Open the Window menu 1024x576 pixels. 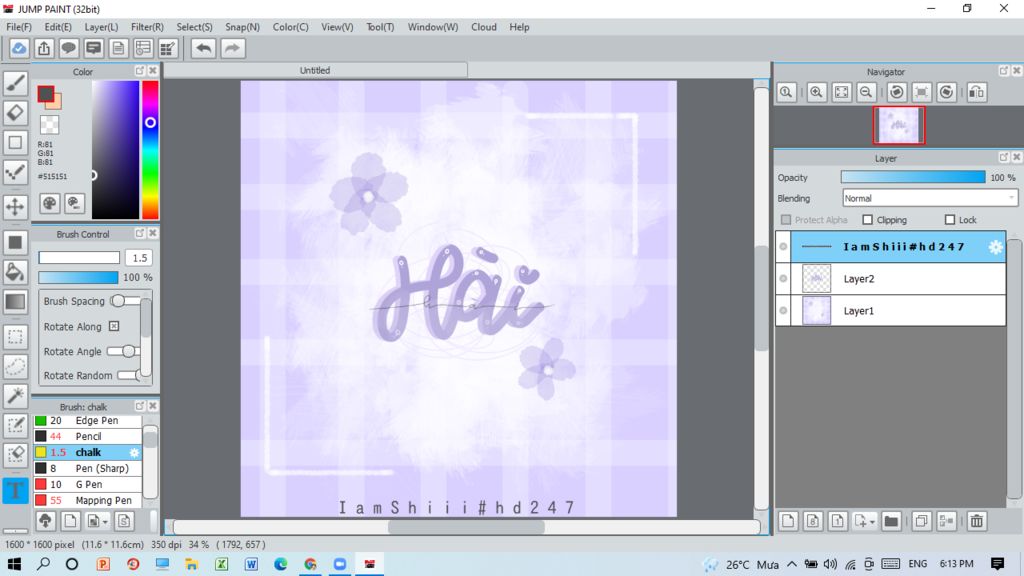(433, 27)
